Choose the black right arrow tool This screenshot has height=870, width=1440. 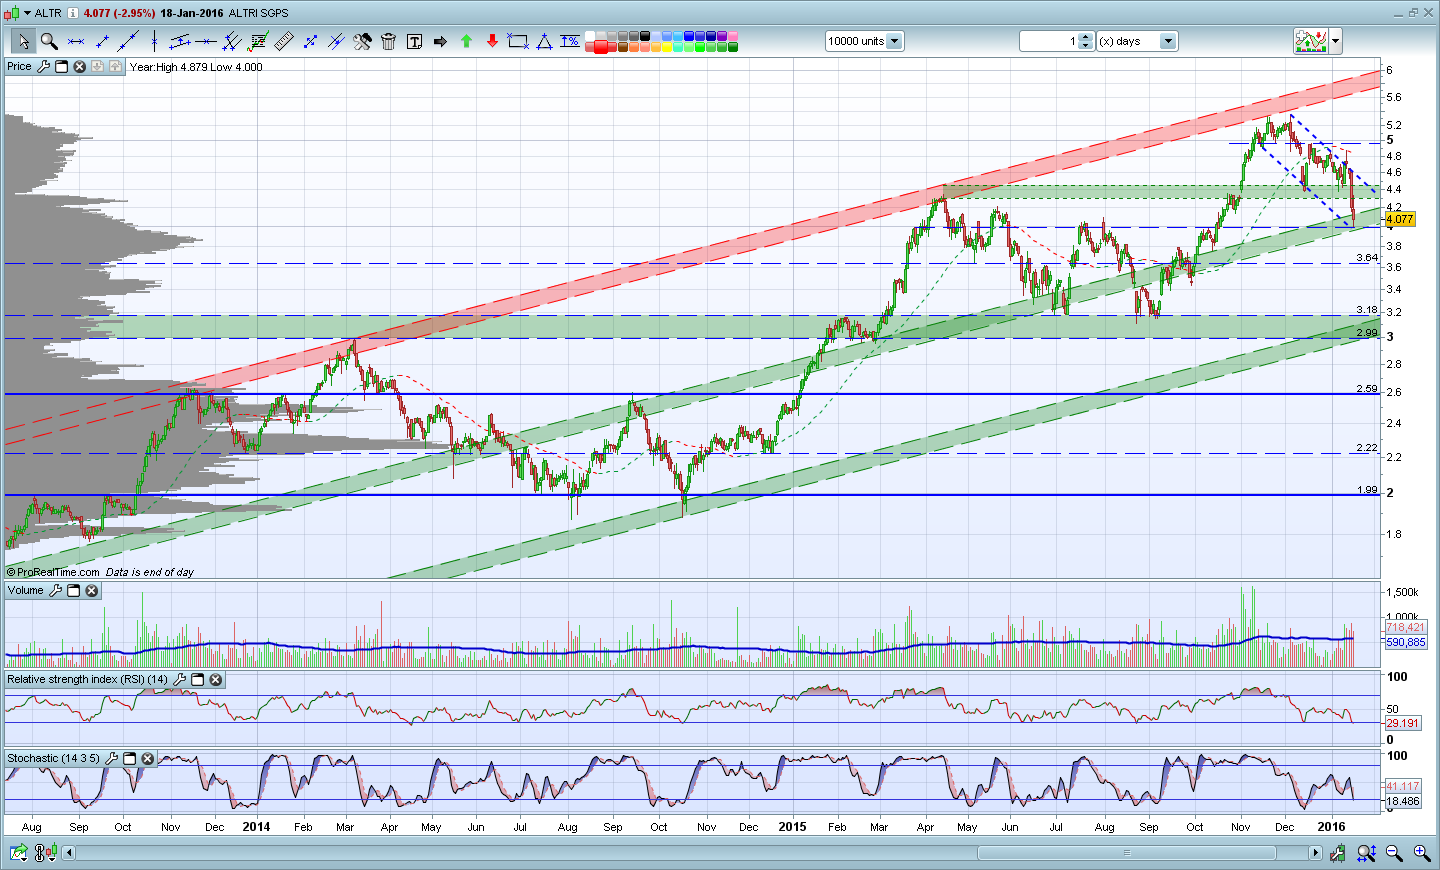tap(440, 41)
